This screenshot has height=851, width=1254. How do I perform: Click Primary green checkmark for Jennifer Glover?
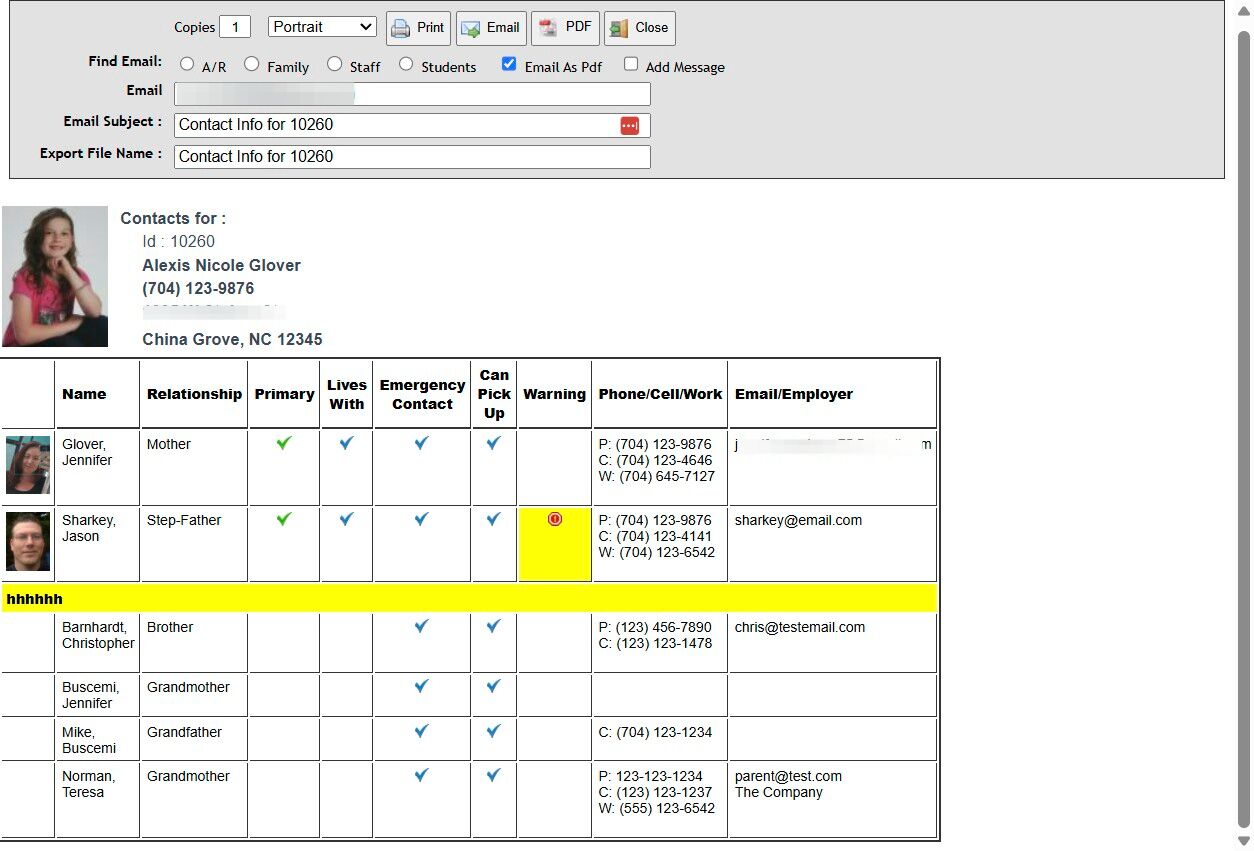pos(284,443)
